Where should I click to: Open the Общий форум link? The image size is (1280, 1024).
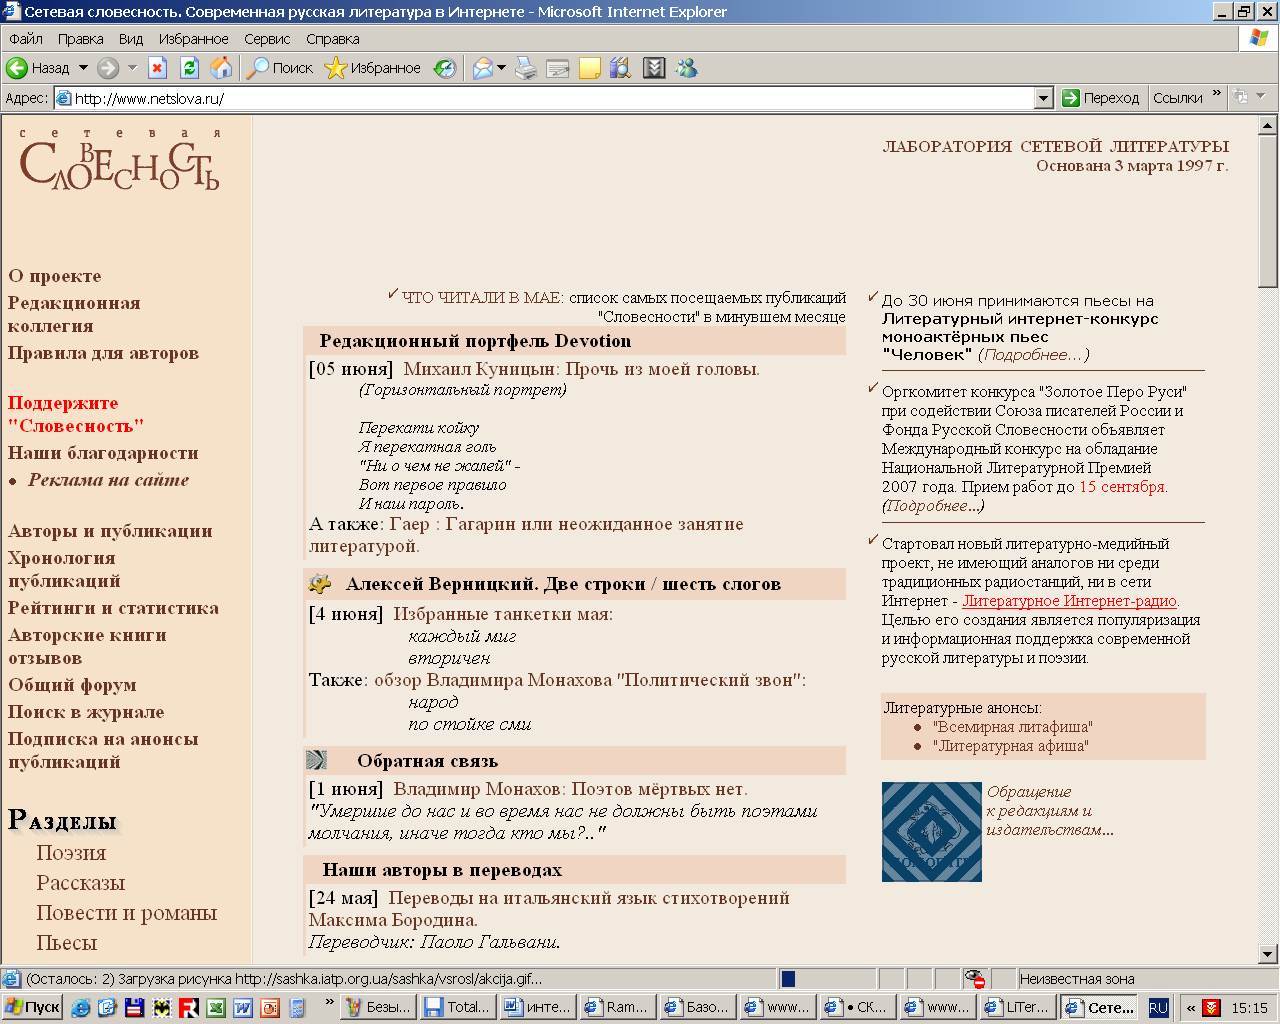tap(72, 685)
